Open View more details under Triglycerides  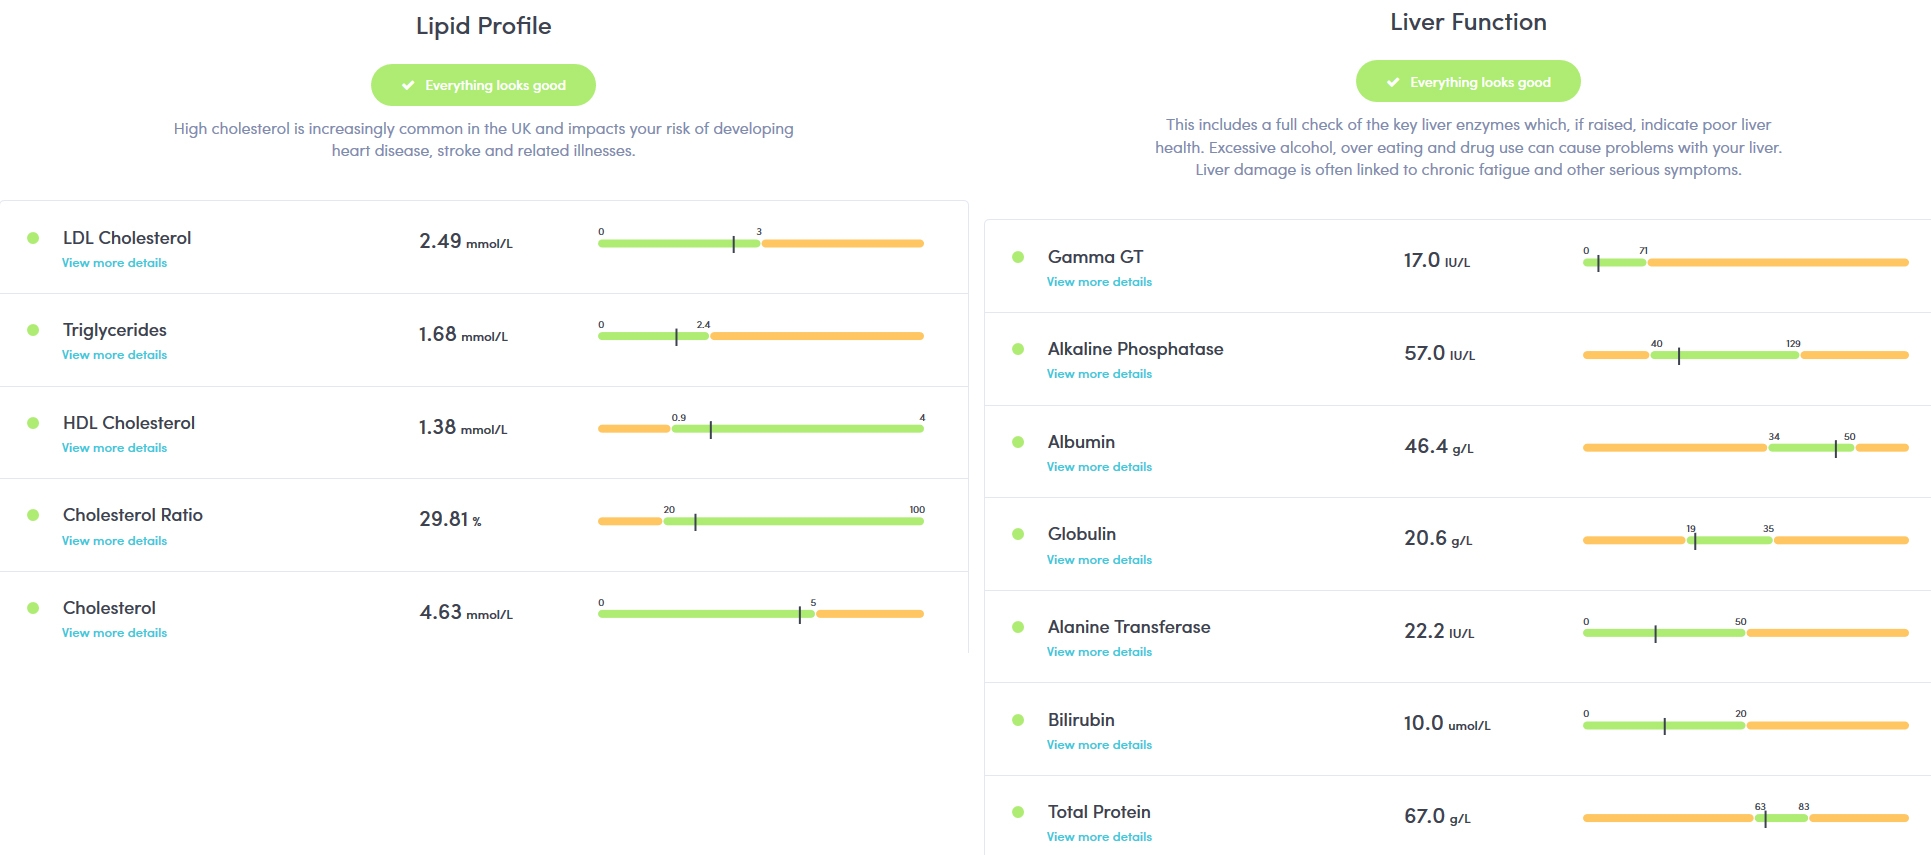coord(114,355)
